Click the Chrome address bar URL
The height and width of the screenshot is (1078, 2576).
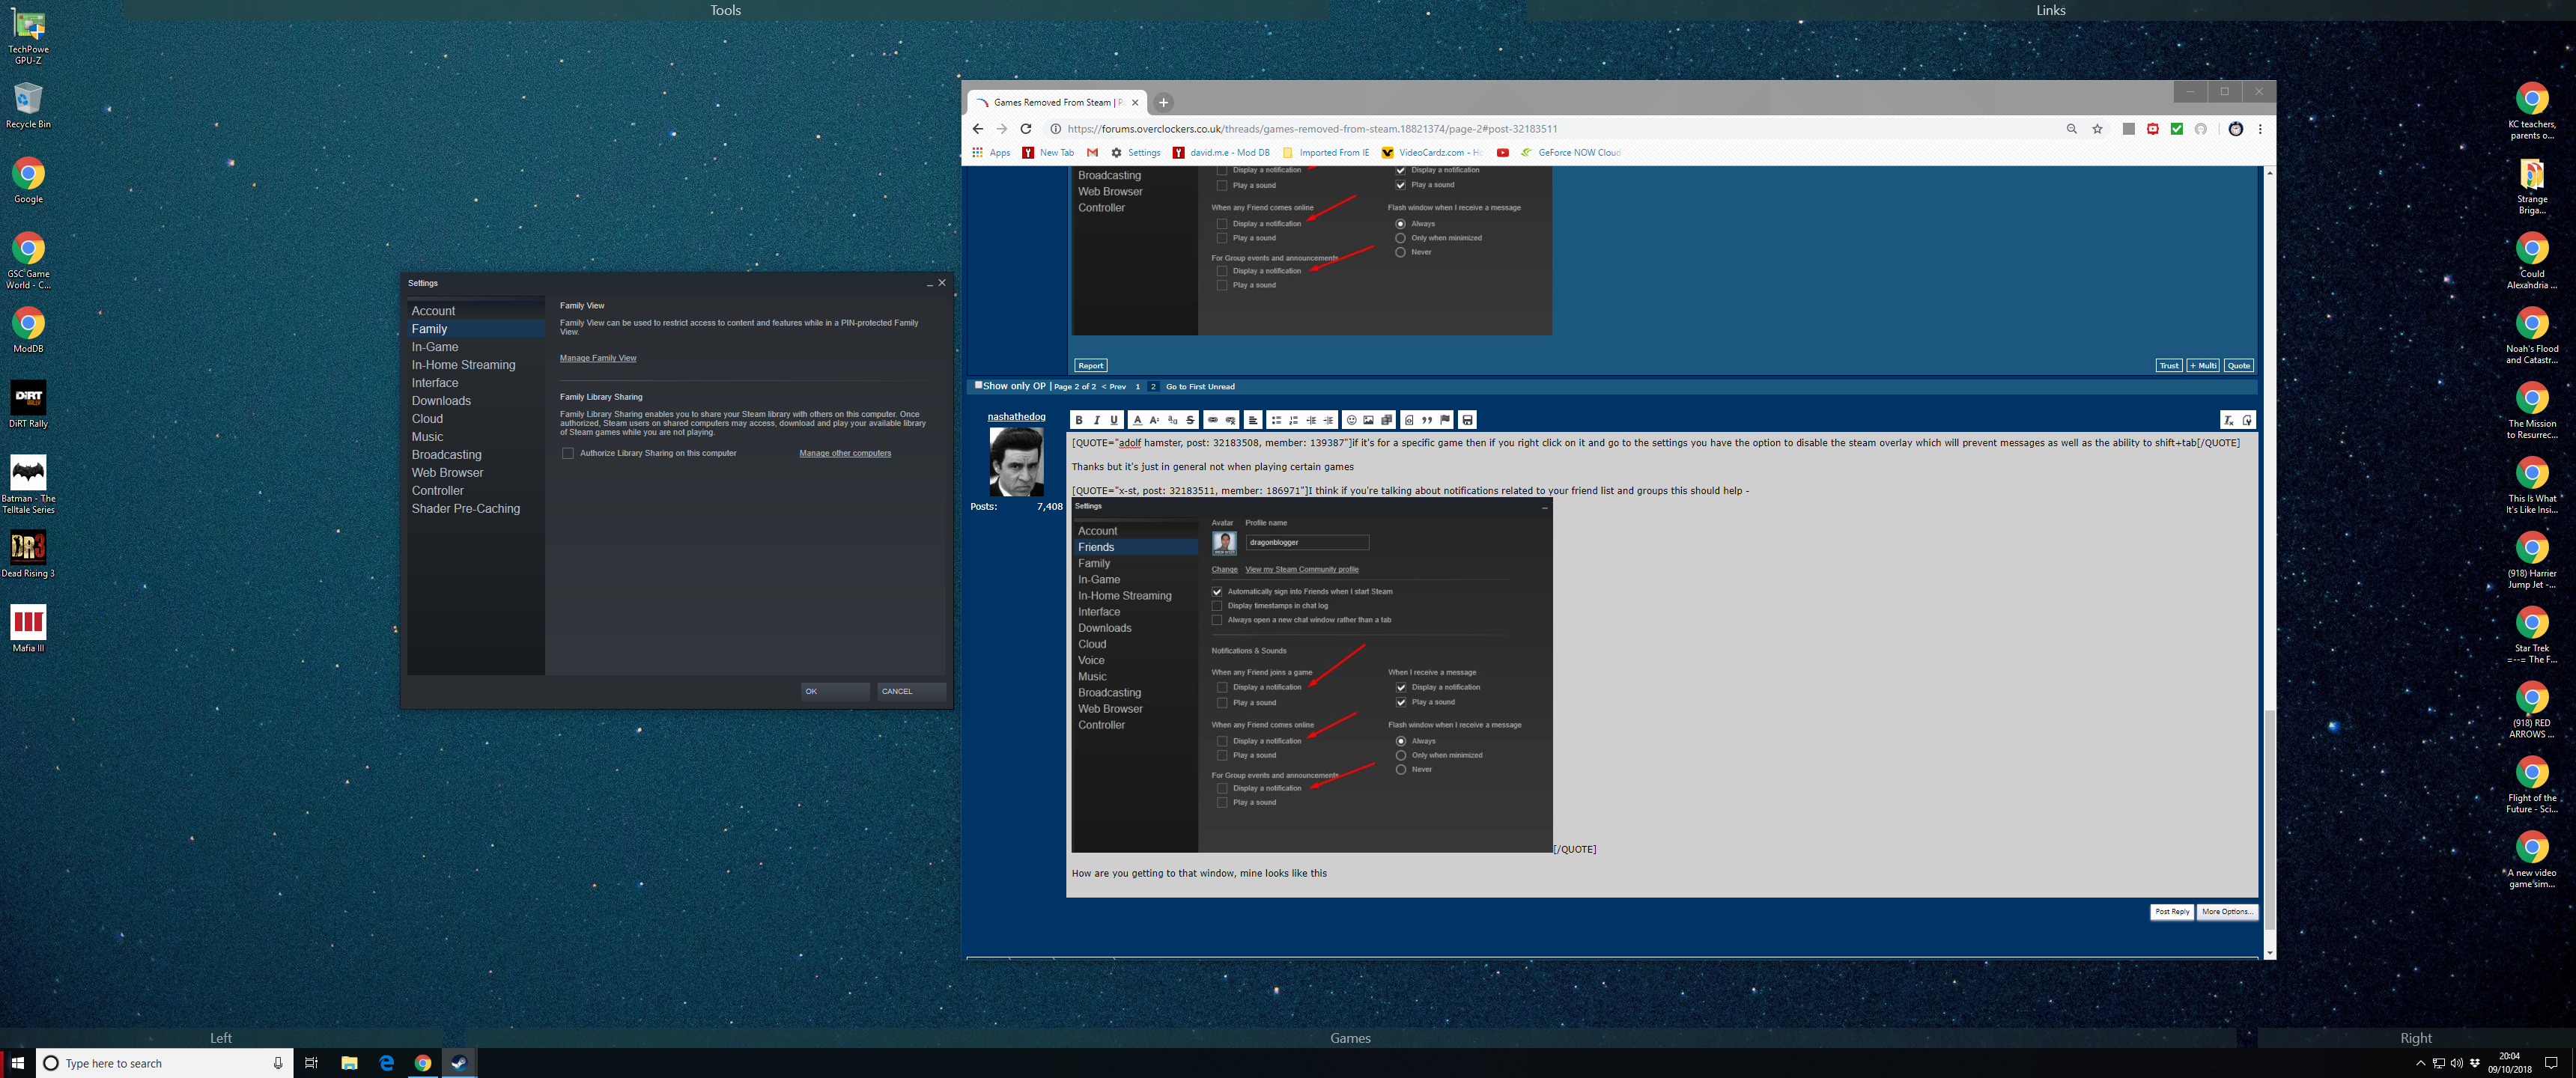[1312, 129]
